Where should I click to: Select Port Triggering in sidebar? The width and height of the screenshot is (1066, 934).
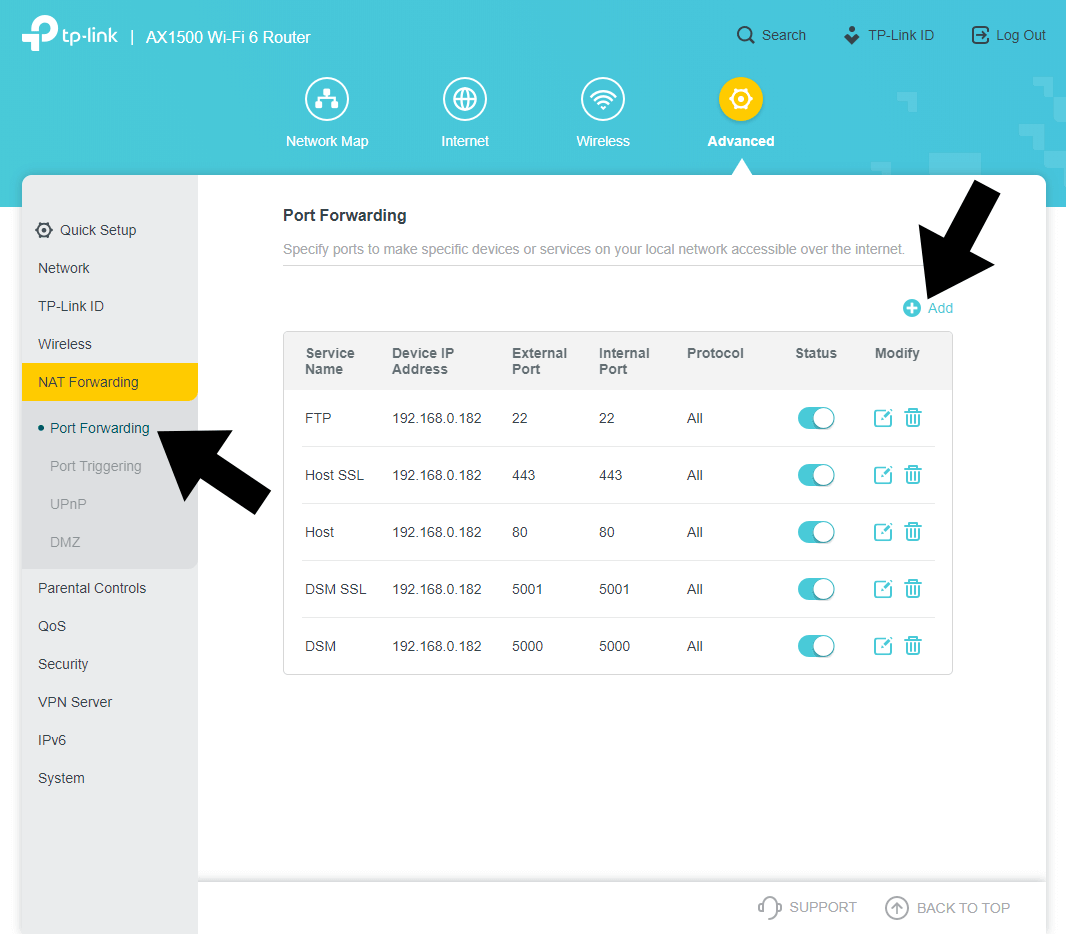[96, 466]
